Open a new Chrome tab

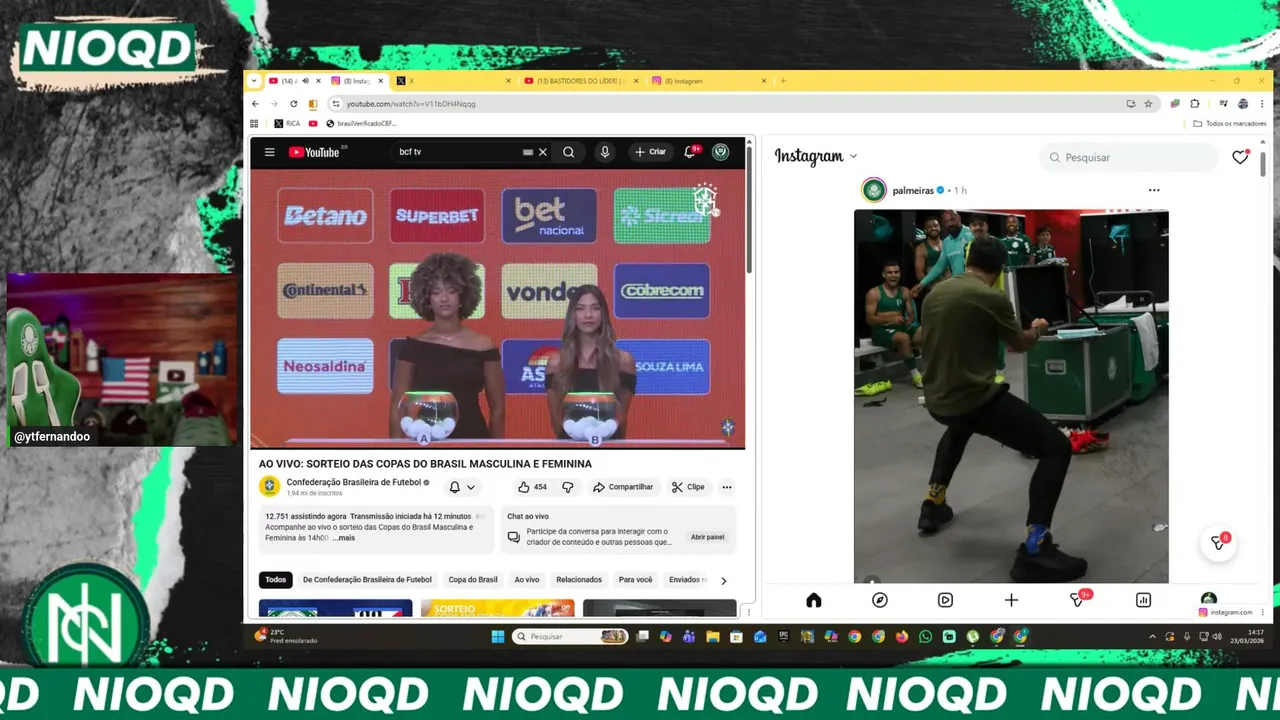[783, 81]
